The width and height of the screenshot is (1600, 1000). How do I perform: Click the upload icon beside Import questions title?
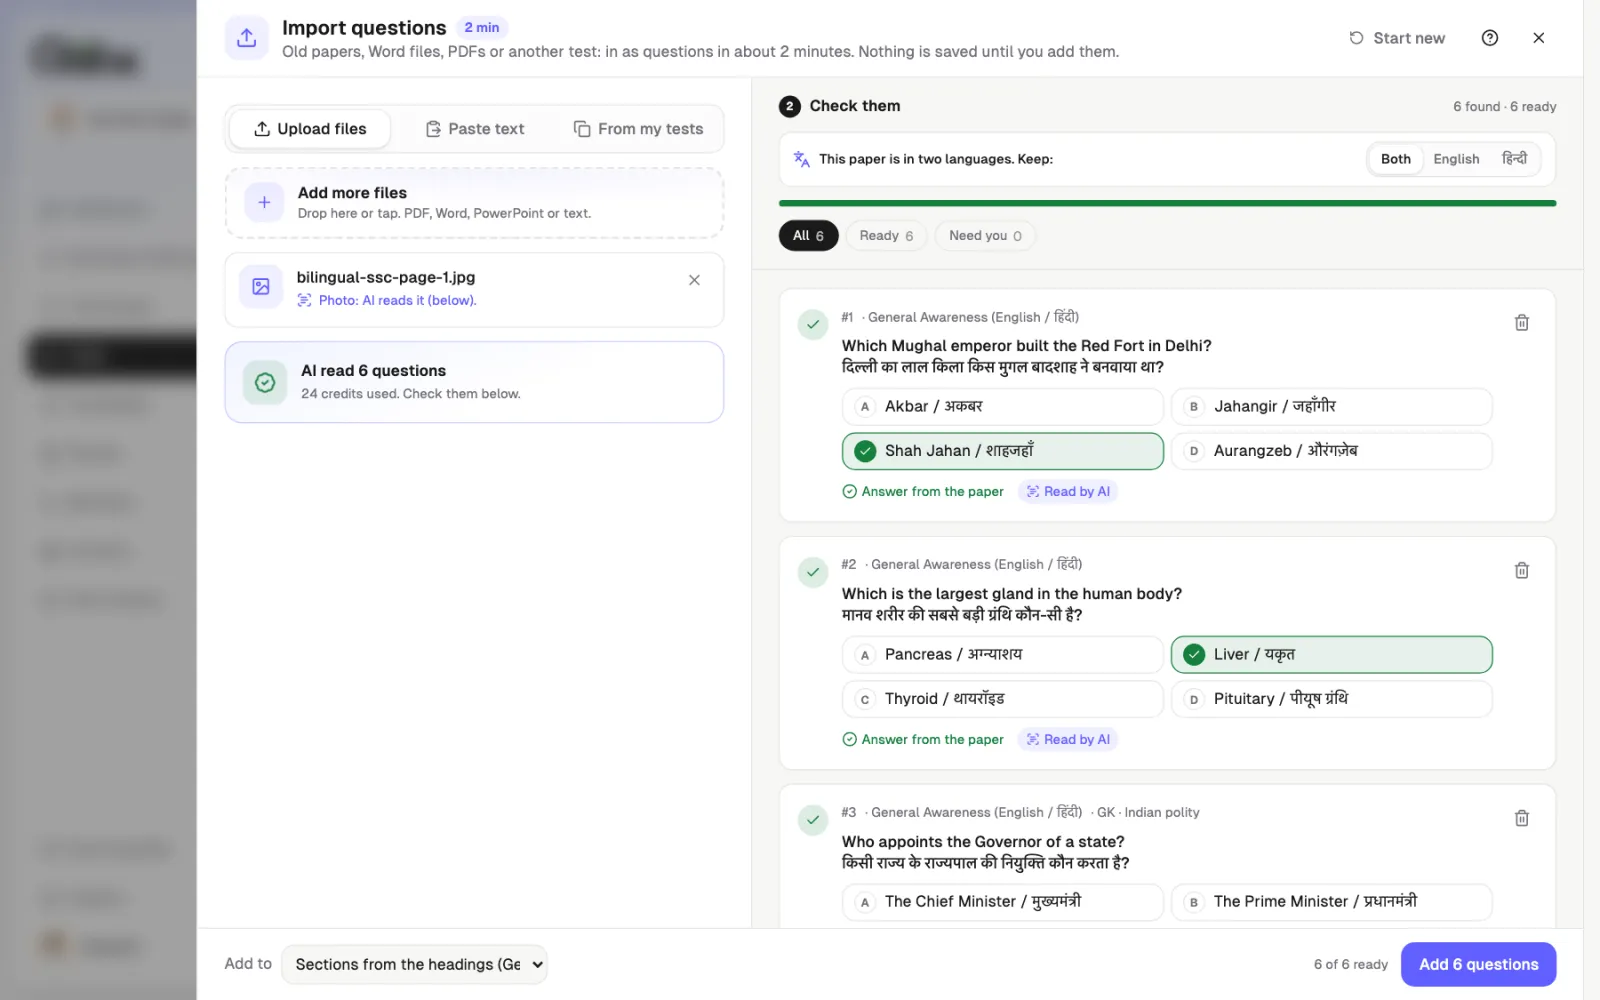click(x=247, y=38)
